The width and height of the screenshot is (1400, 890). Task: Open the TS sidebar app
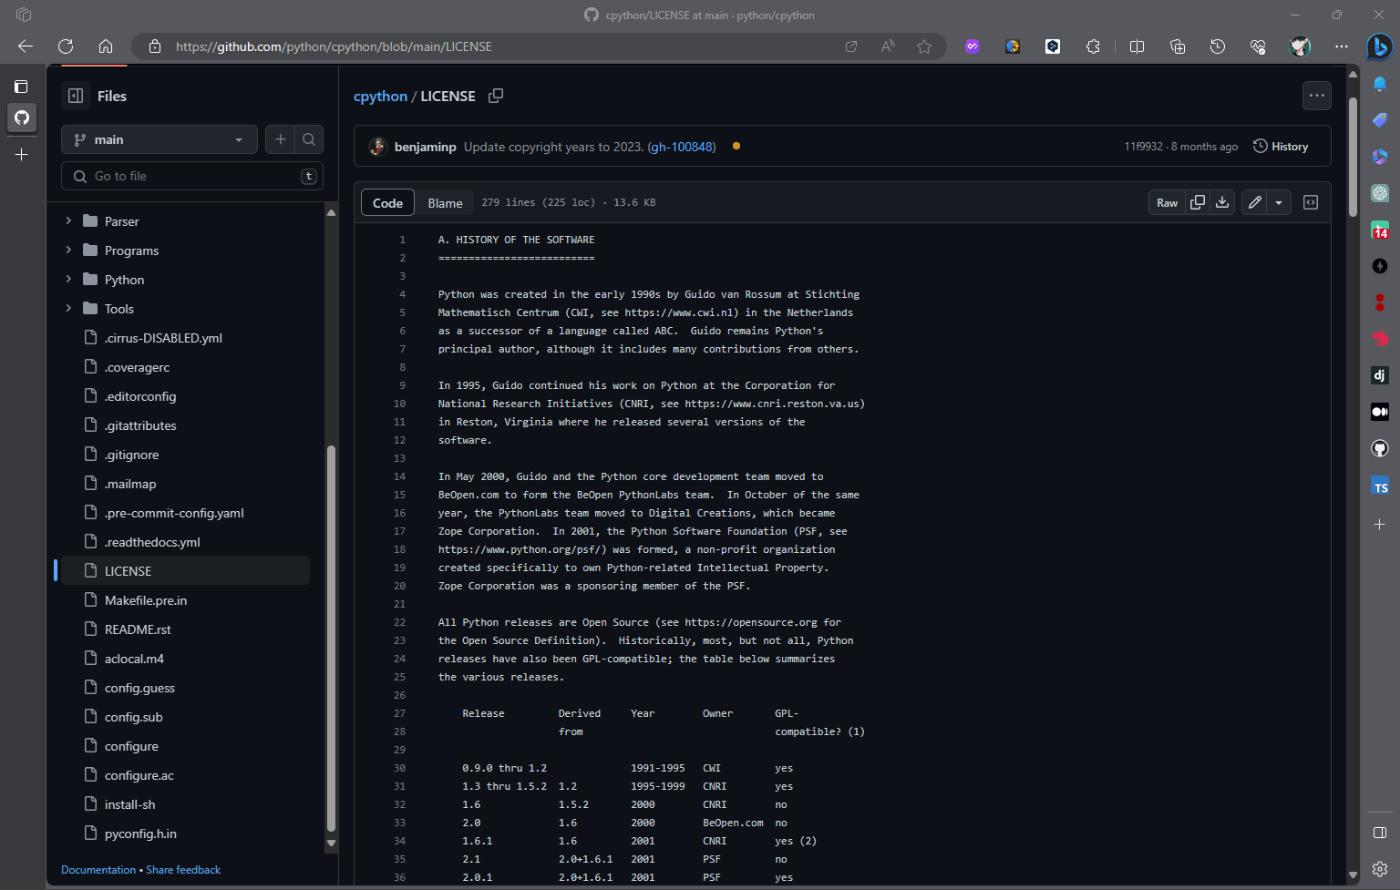pos(1380,486)
